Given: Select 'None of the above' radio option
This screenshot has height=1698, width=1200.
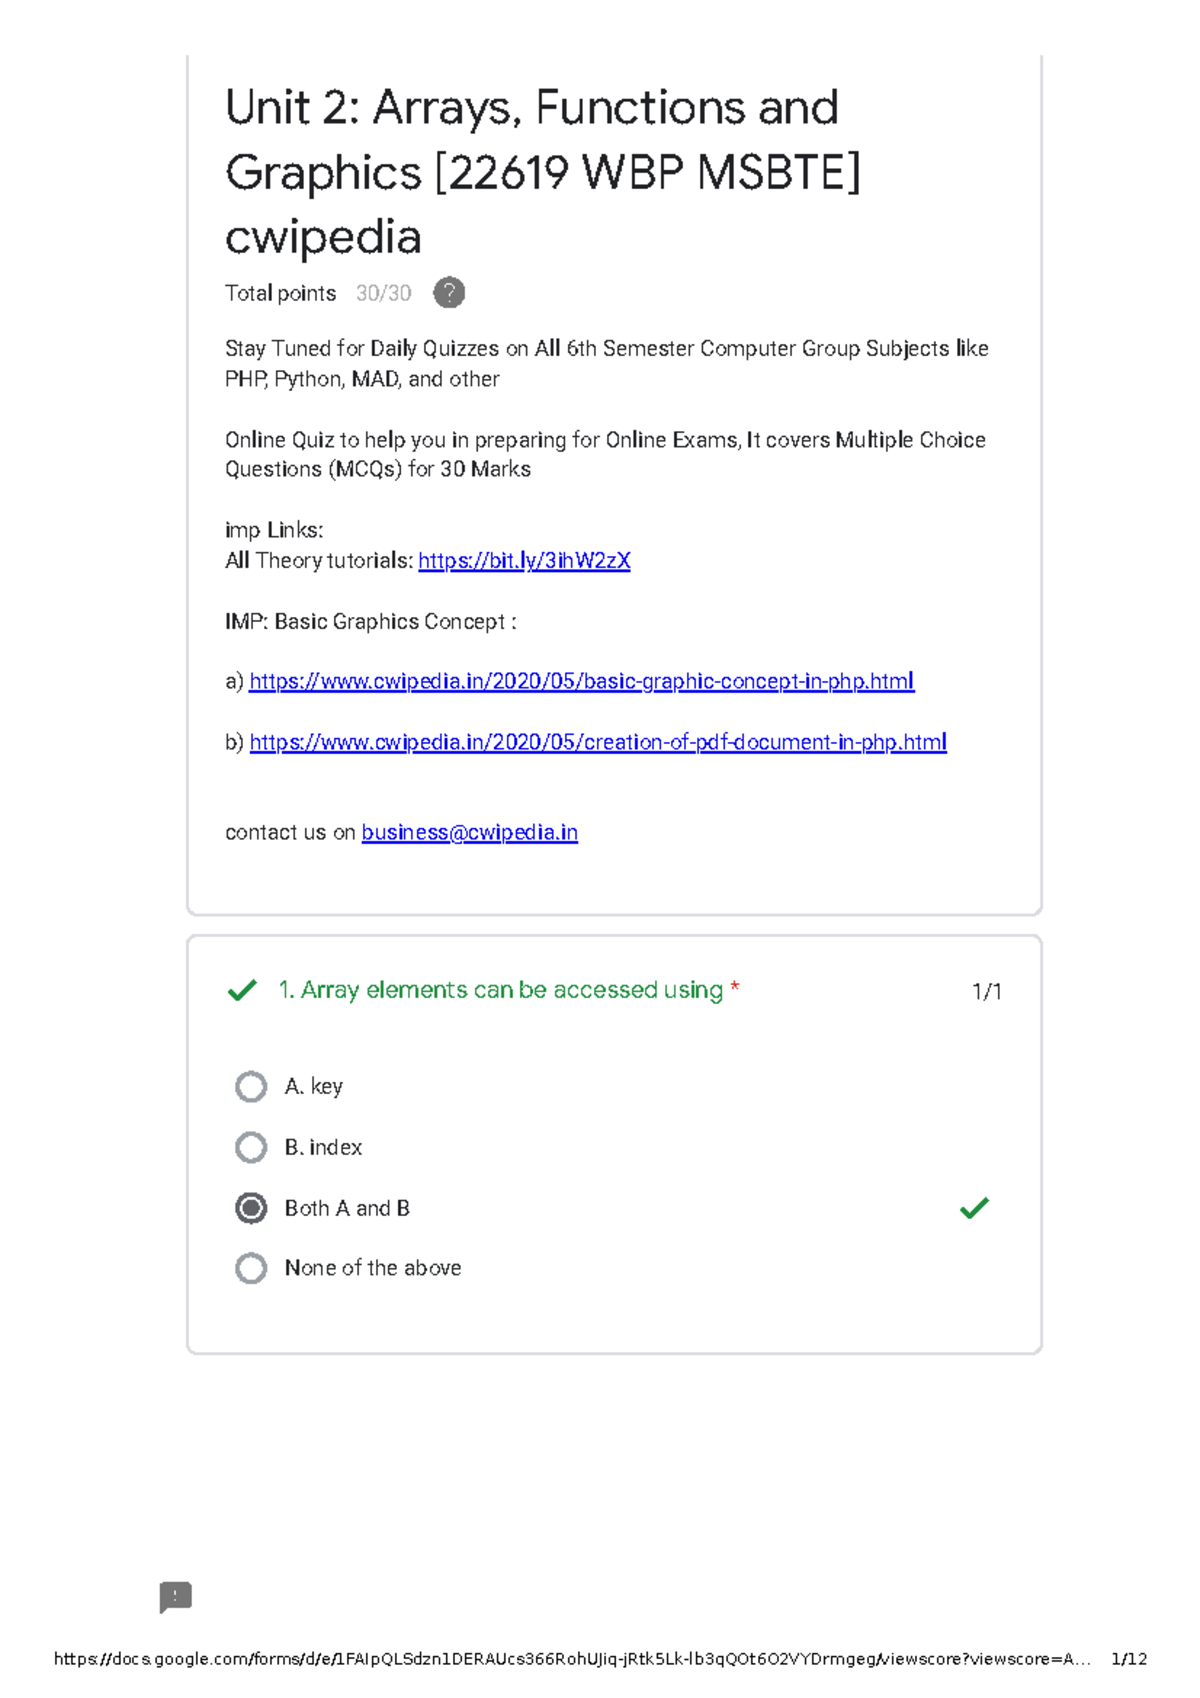Looking at the screenshot, I should (251, 1268).
